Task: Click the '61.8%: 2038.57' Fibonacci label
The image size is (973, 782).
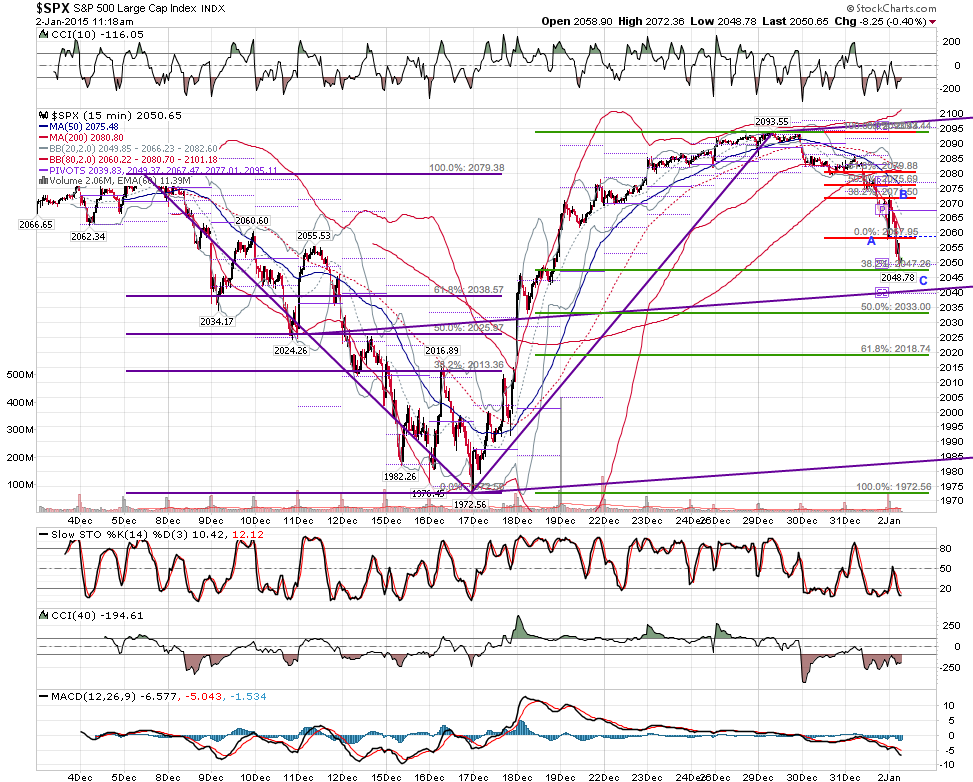Action: (469, 290)
